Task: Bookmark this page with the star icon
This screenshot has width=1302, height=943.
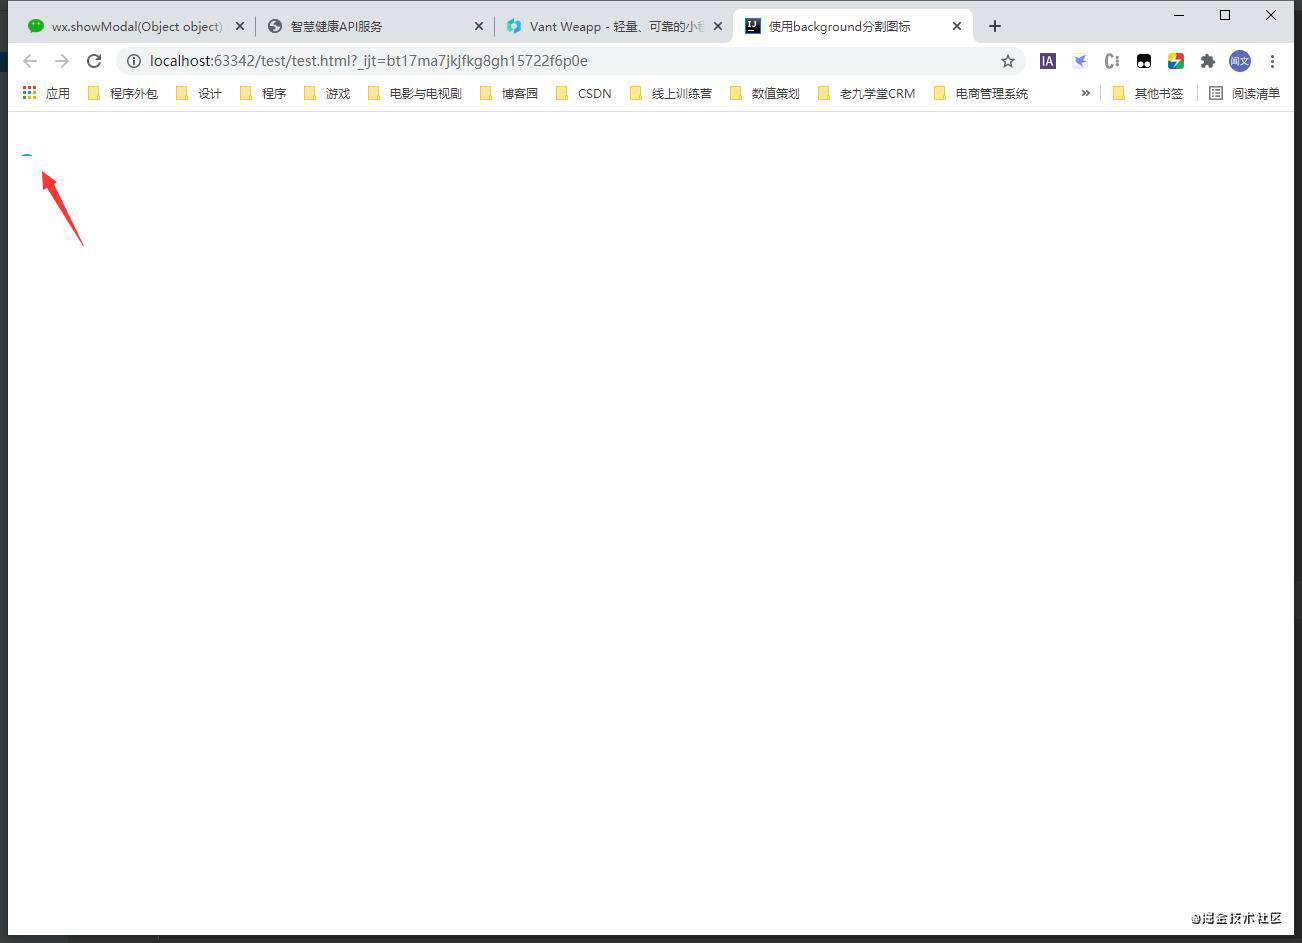Action: coord(1008,61)
